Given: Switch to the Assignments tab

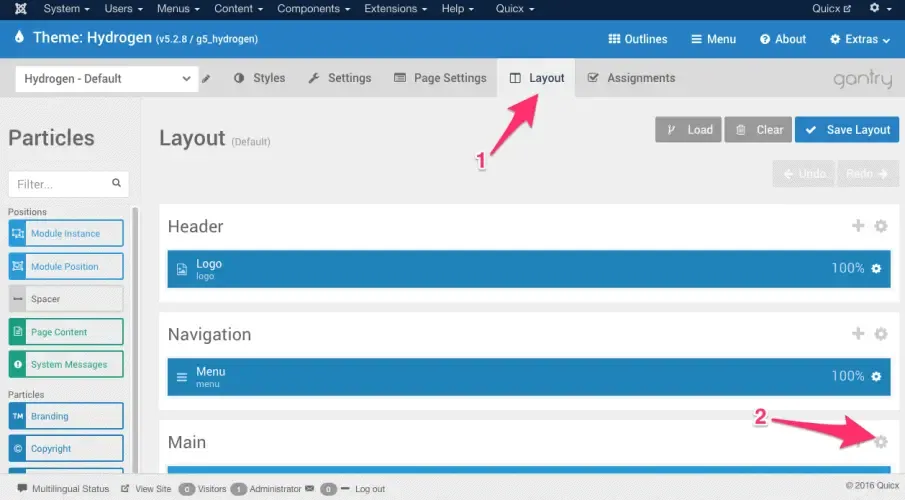Looking at the screenshot, I should (x=631, y=78).
